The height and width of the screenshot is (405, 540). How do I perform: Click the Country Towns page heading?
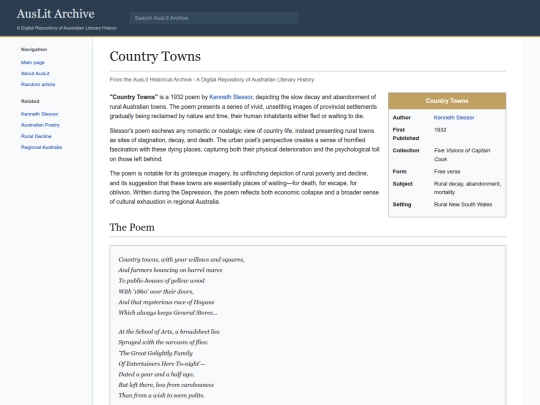pos(155,56)
